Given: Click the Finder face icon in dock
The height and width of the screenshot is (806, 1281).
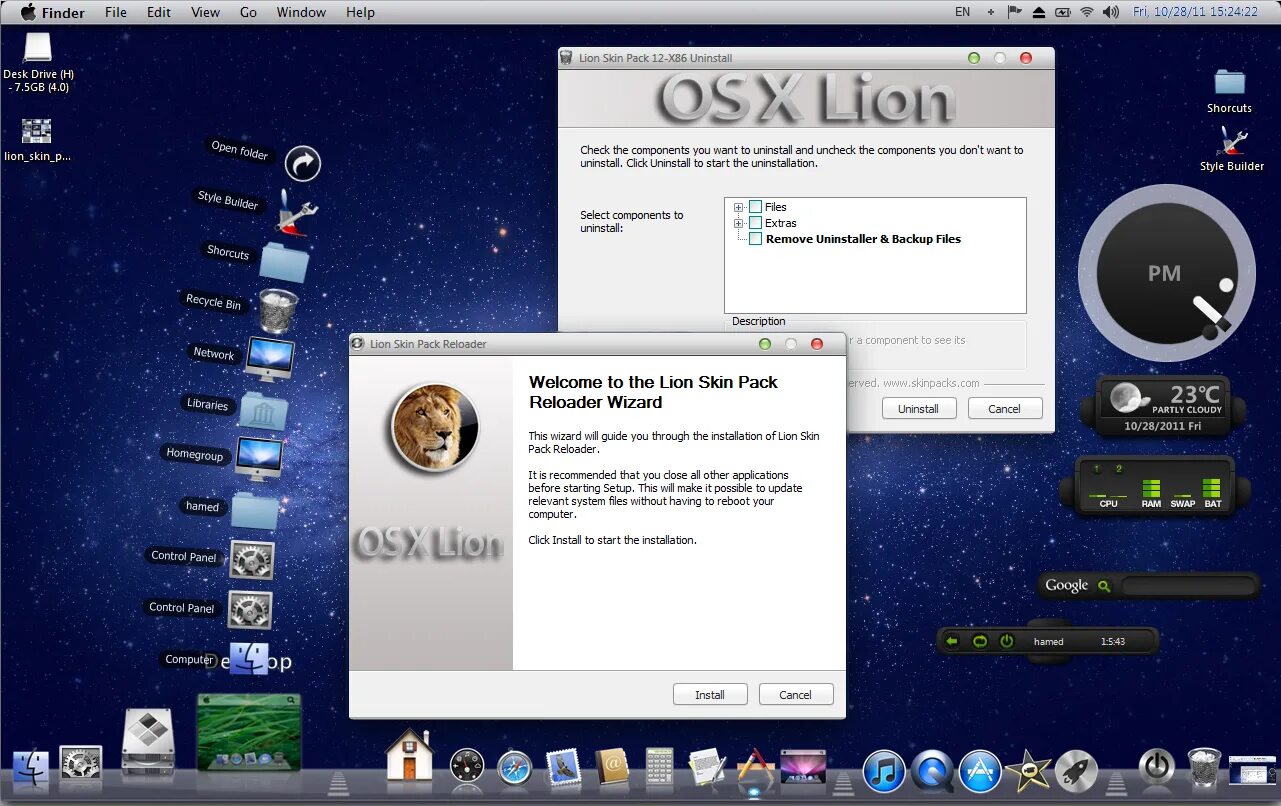Looking at the screenshot, I should (x=31, y=767).
